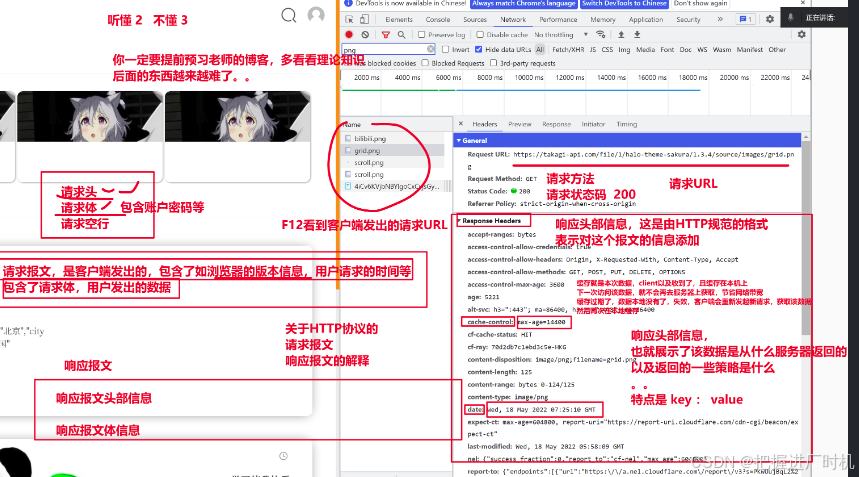
Task: Click the microphone icon in speaking overlay
Action: (x=790, y=18)
